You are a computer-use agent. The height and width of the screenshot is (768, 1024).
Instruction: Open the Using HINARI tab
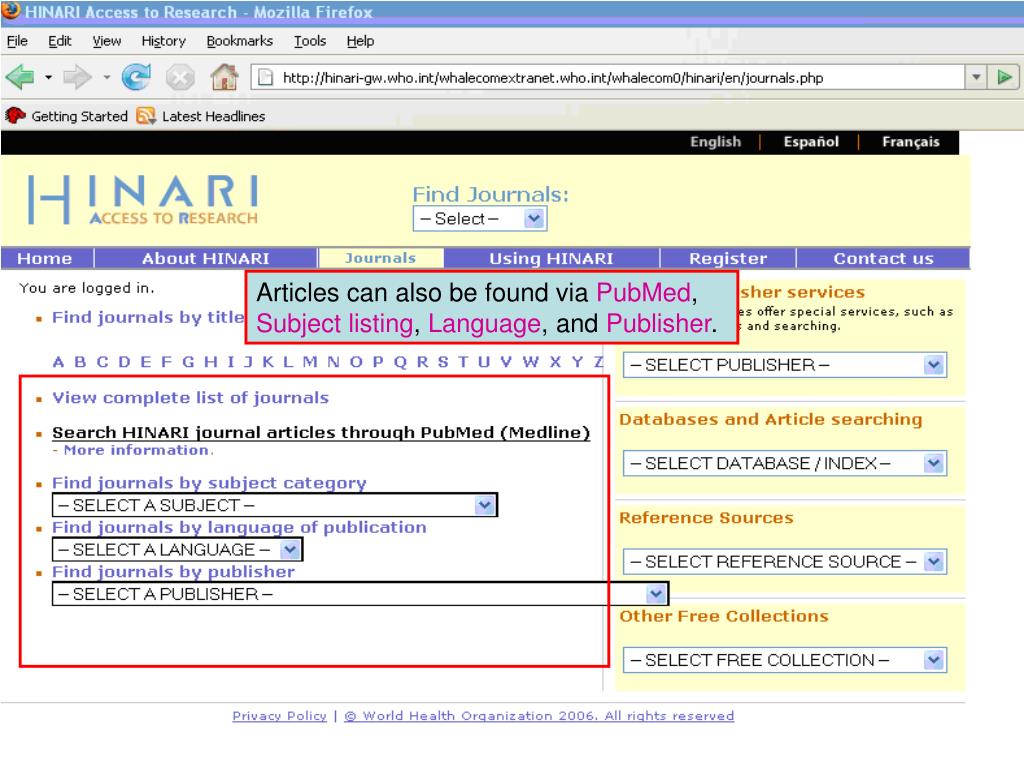(x=551, y=259)
